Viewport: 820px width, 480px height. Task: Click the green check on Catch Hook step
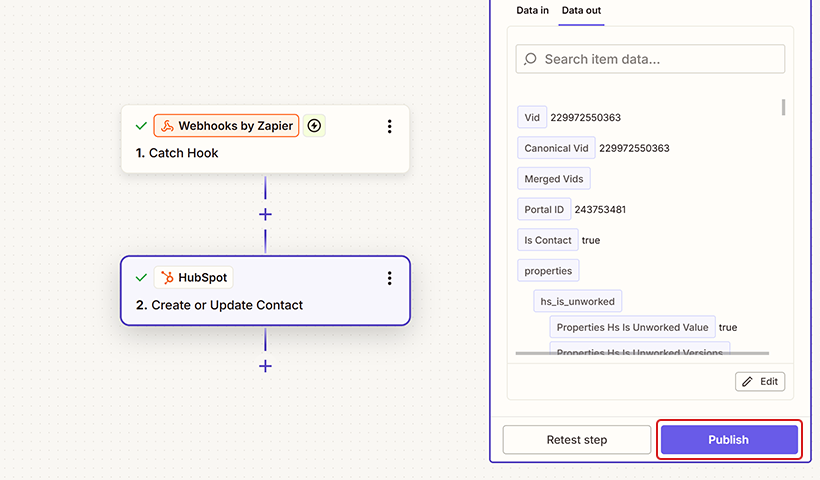pos(141,126)
